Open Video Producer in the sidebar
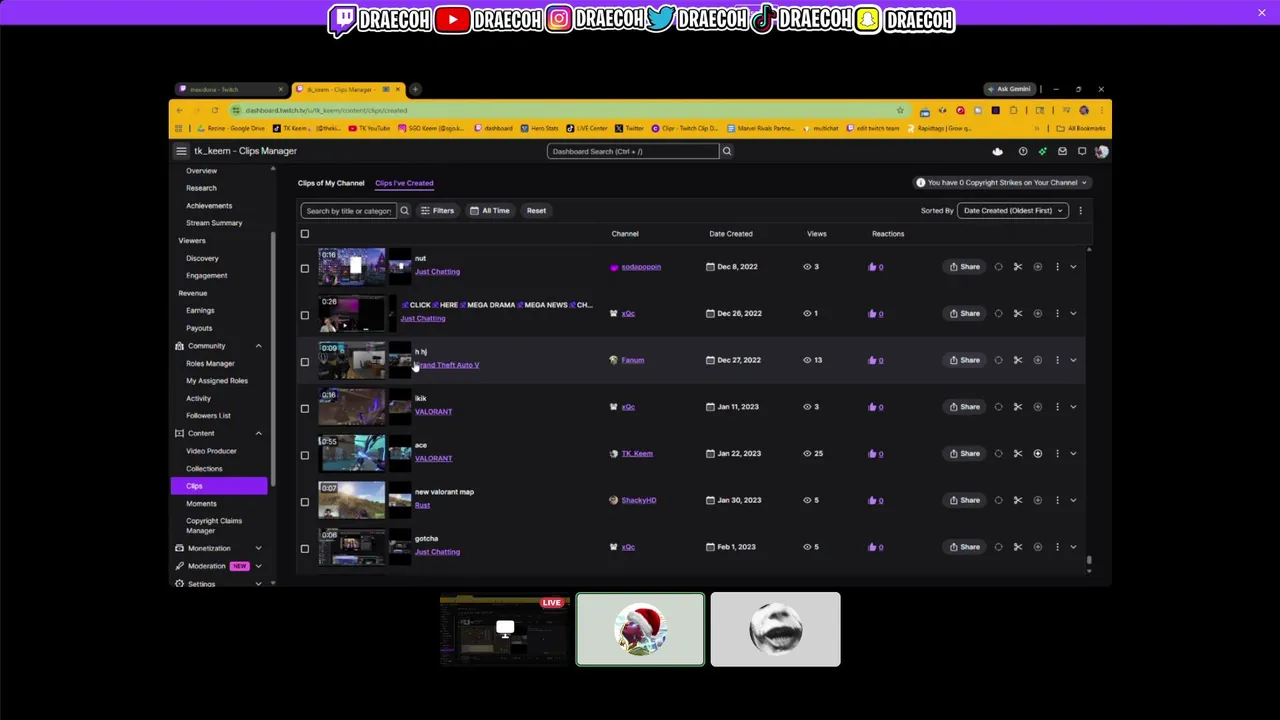Viewport: 1280px width, 720px height. click(x=211, y=451)
